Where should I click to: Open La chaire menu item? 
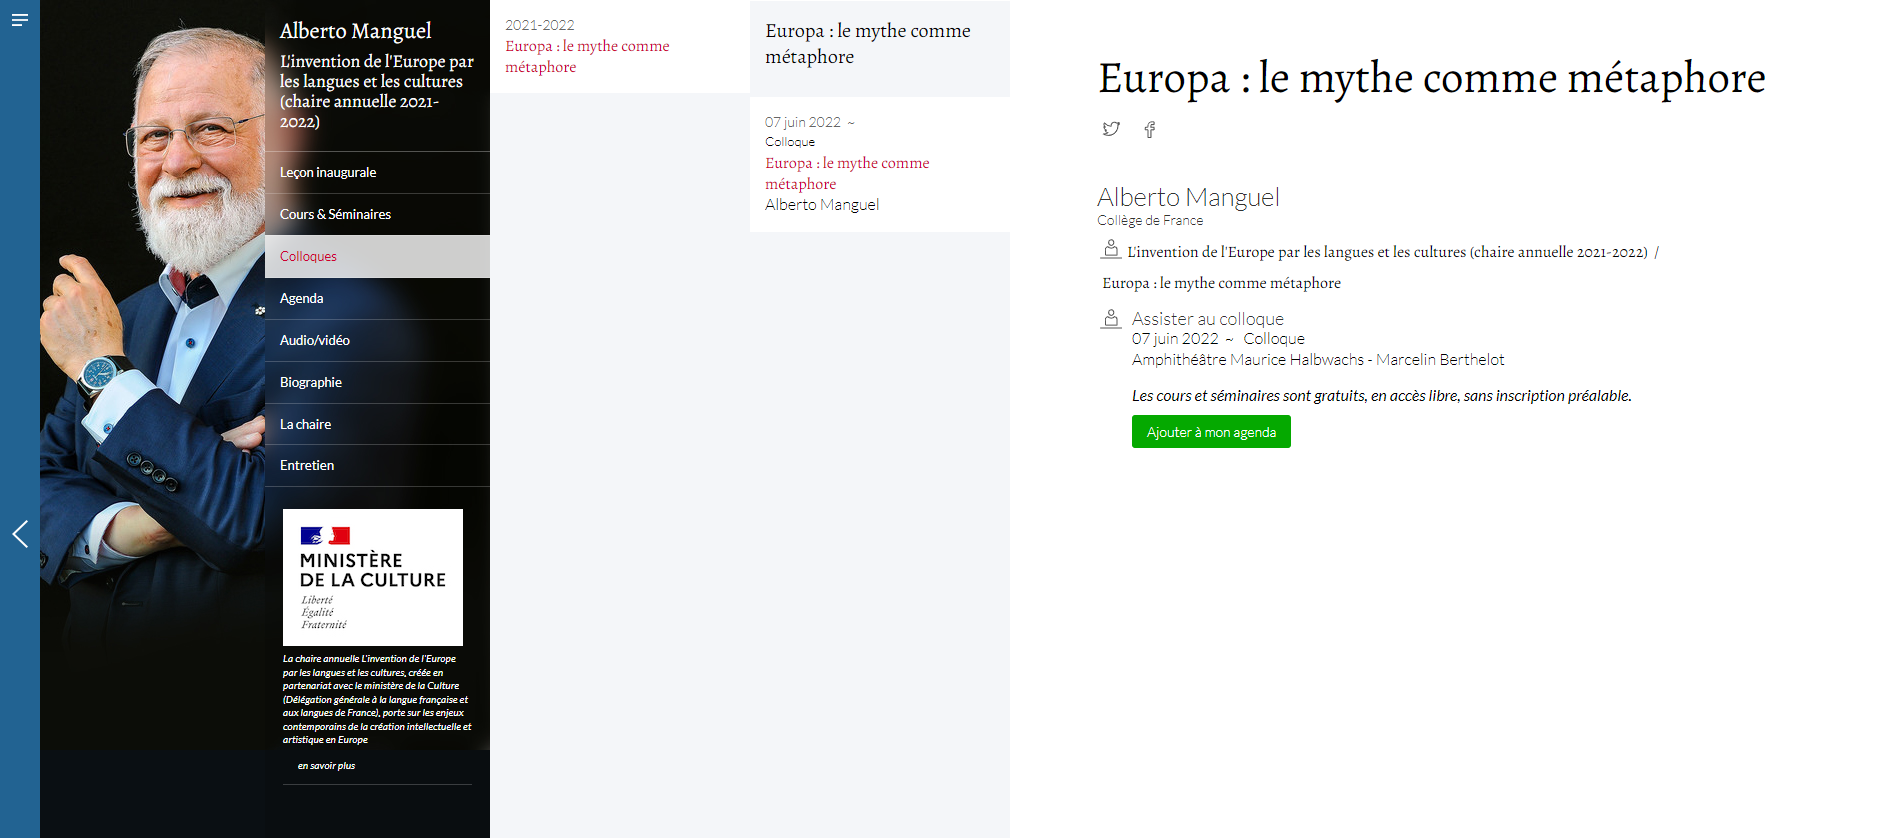(378, 424)
